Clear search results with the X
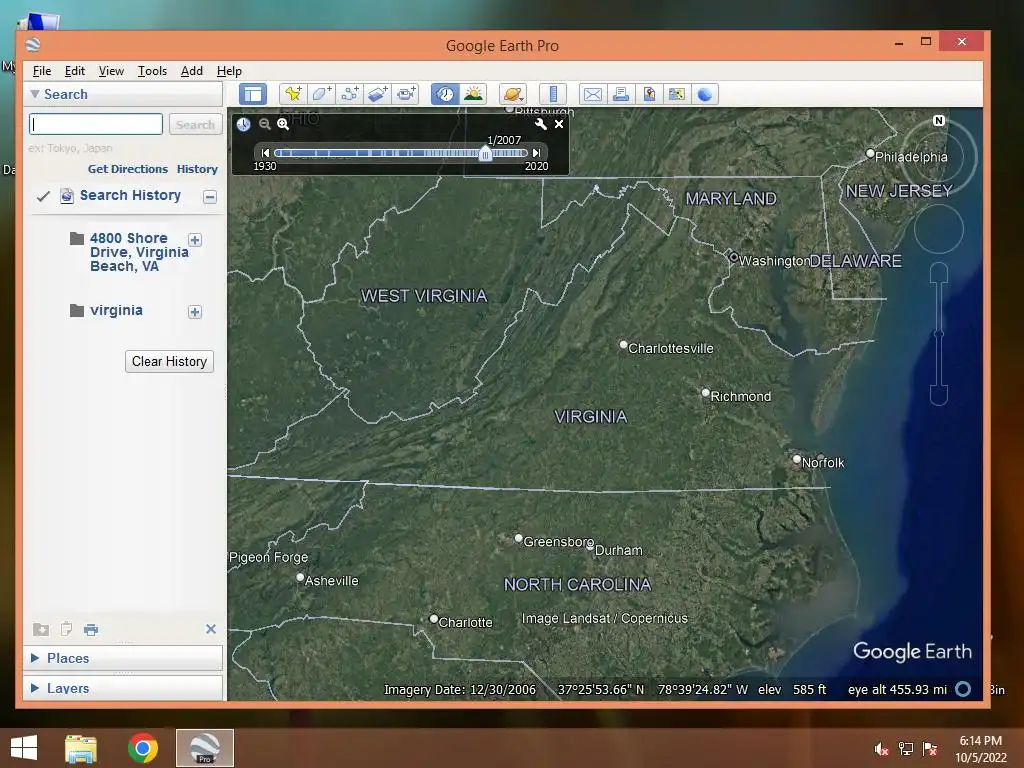1024x768 pixels. tap(210, 629)
